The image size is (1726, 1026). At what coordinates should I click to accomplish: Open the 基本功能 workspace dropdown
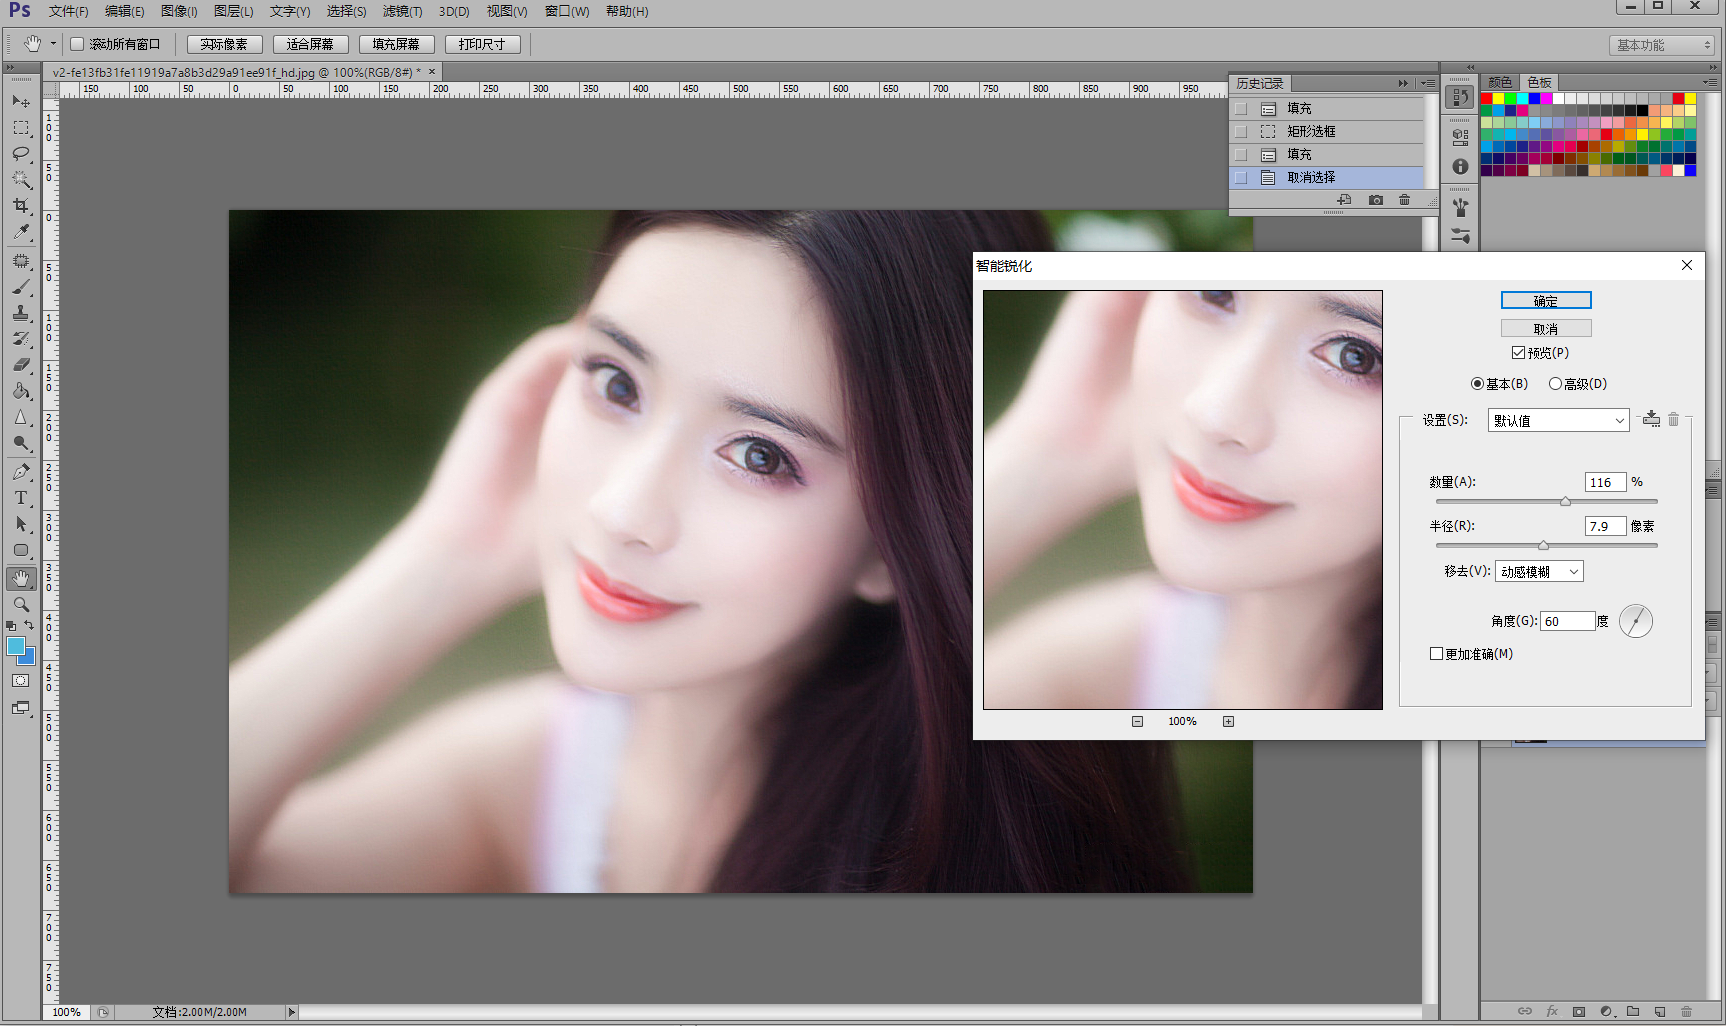pyautogui.click(x=1661, y=45)
